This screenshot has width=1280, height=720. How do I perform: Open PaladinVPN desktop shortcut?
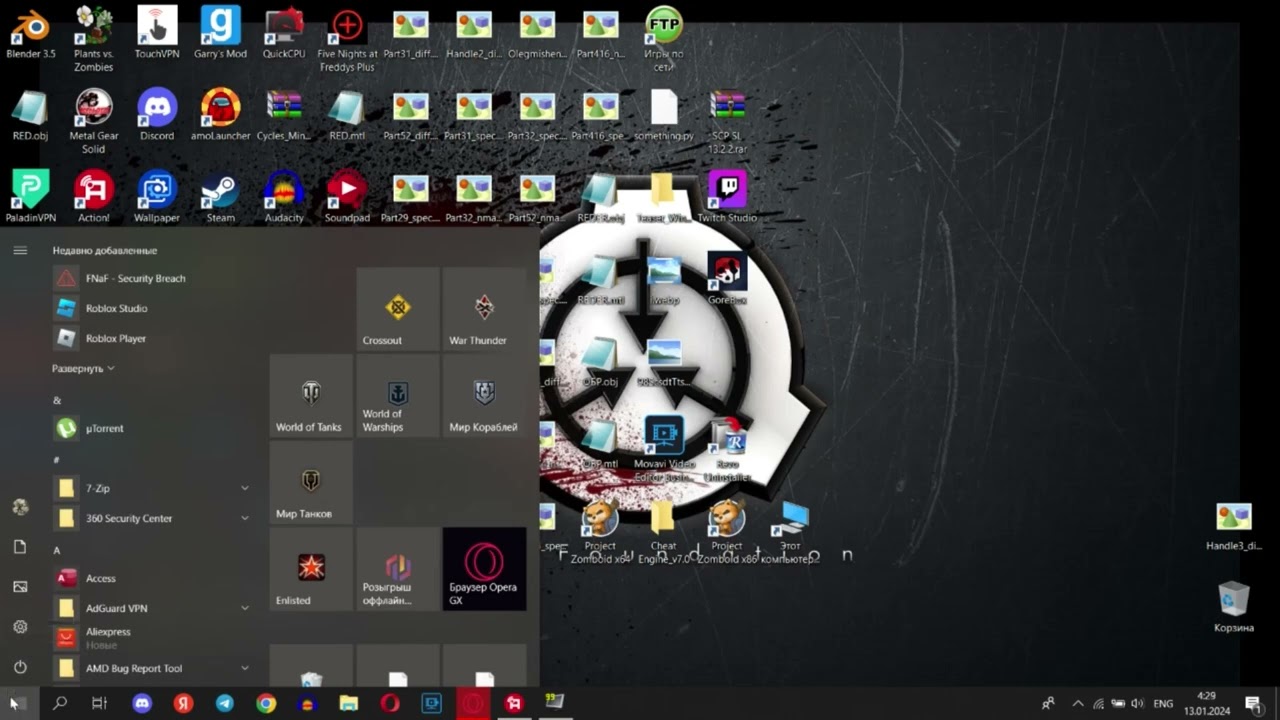30,197
